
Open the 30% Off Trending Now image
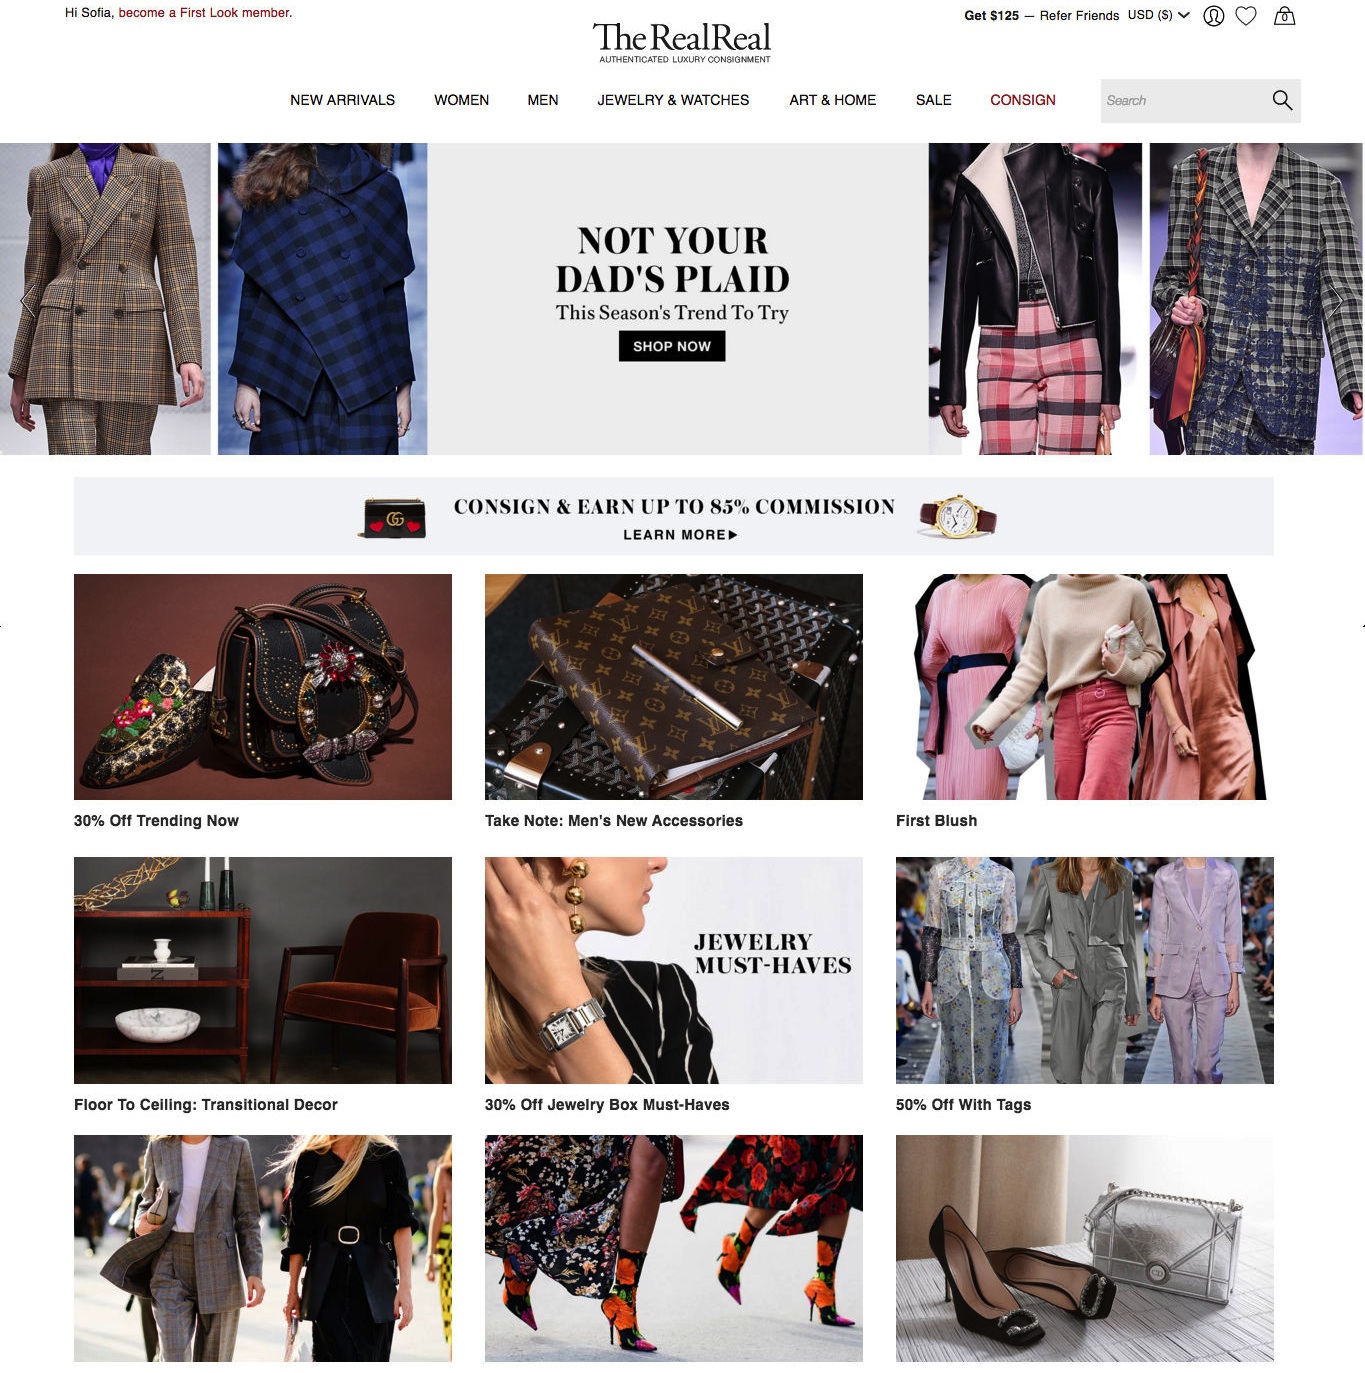[x=263, y=687]
